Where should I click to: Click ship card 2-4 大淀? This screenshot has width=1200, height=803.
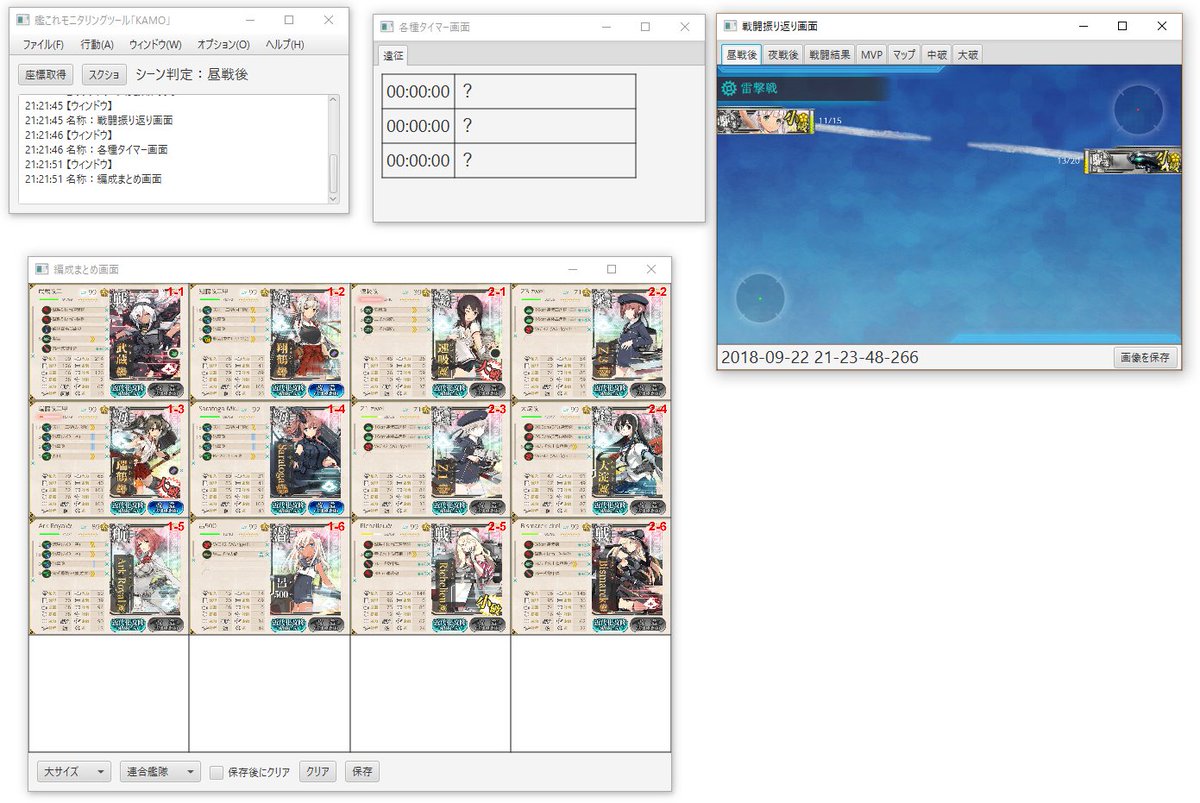590,459
